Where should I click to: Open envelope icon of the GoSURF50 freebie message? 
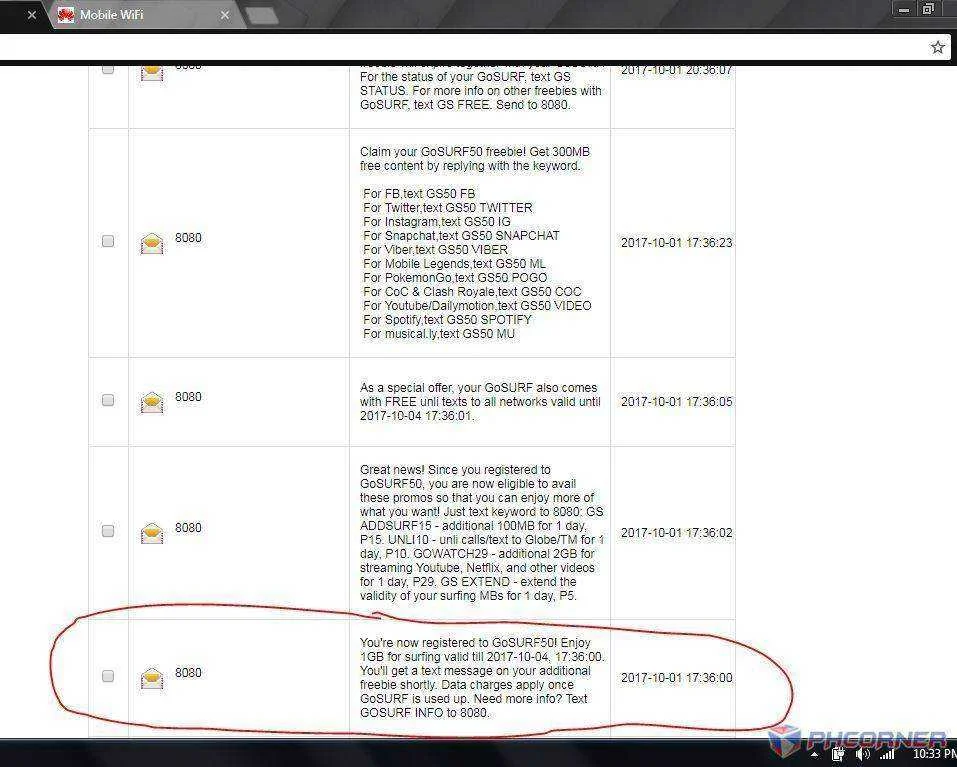click(152, 243)
